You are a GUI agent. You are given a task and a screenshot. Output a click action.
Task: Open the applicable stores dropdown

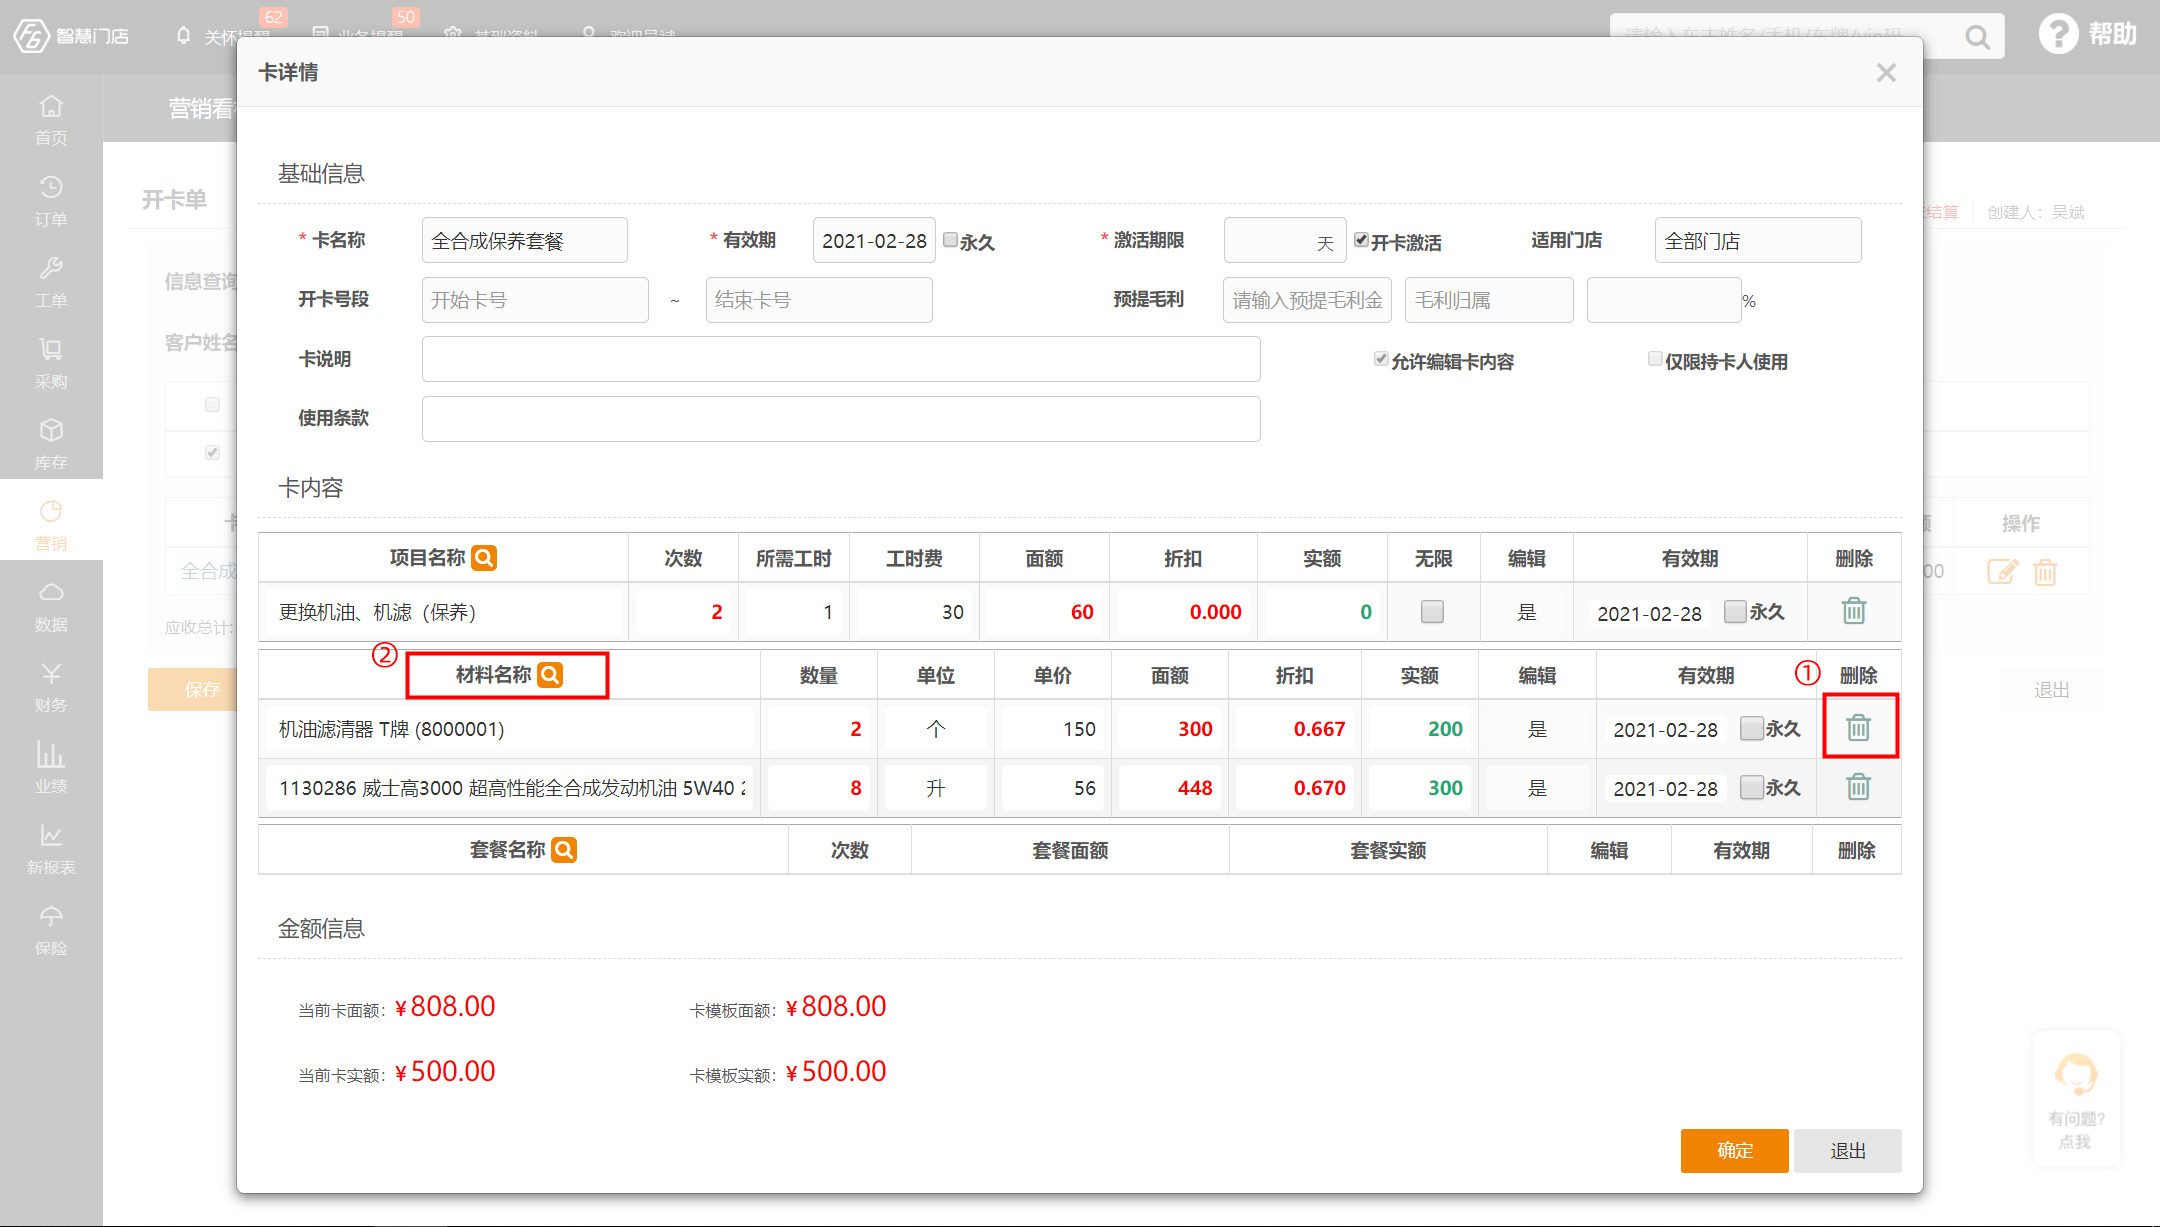pyautogui.click(x=1757, y=240)
